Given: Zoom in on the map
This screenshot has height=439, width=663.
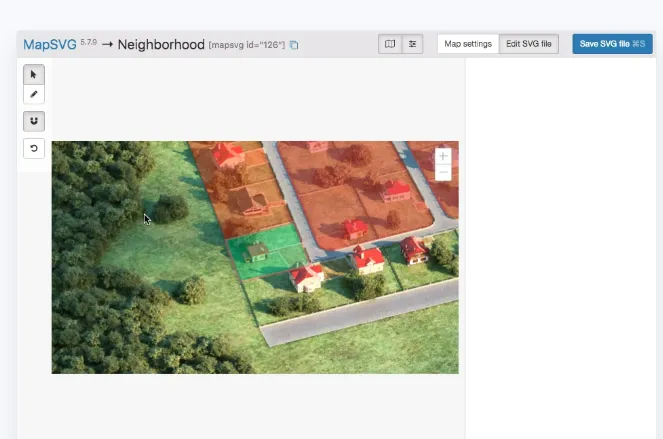Looking at the screenshot, I should point(443,156).
